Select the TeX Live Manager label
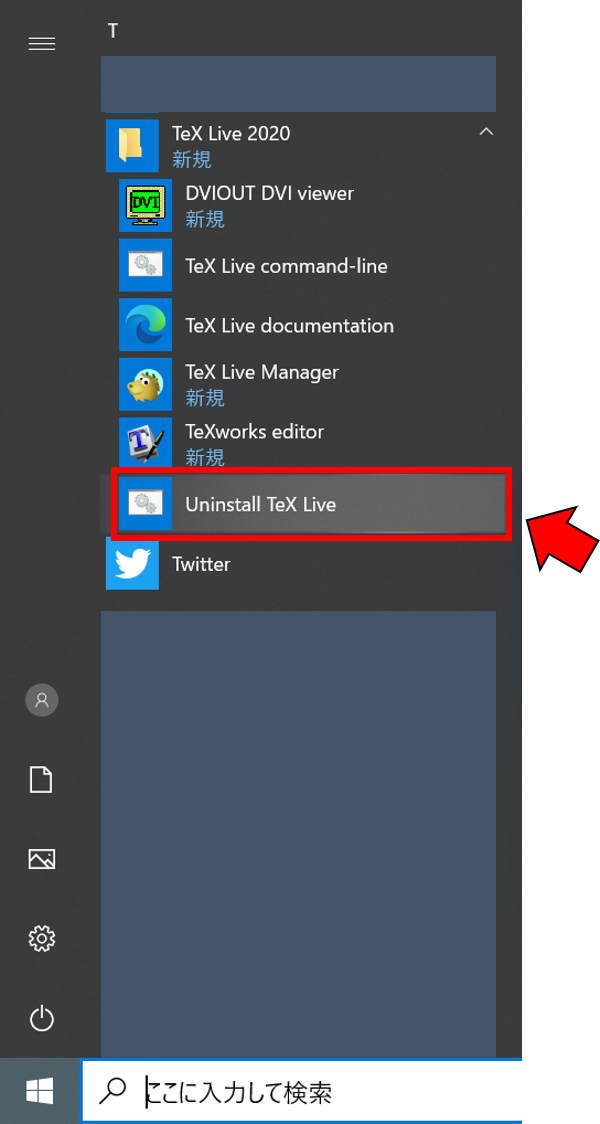Viewport: 600px width, 1124px height. pos(262,373)
